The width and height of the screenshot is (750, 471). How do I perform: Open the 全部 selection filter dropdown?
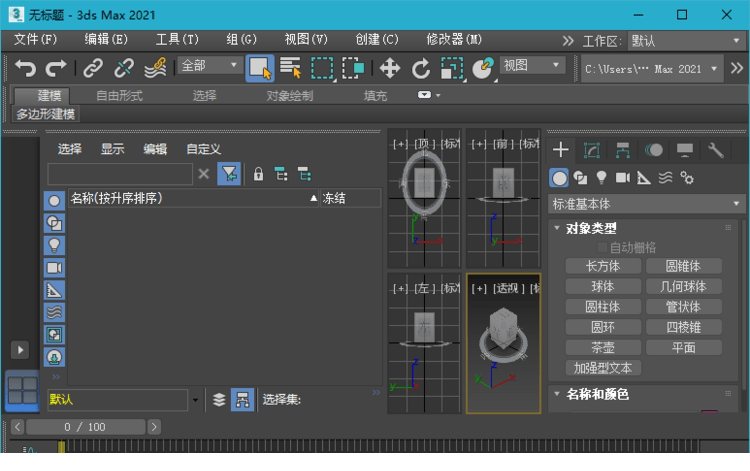tap(210, 66)
